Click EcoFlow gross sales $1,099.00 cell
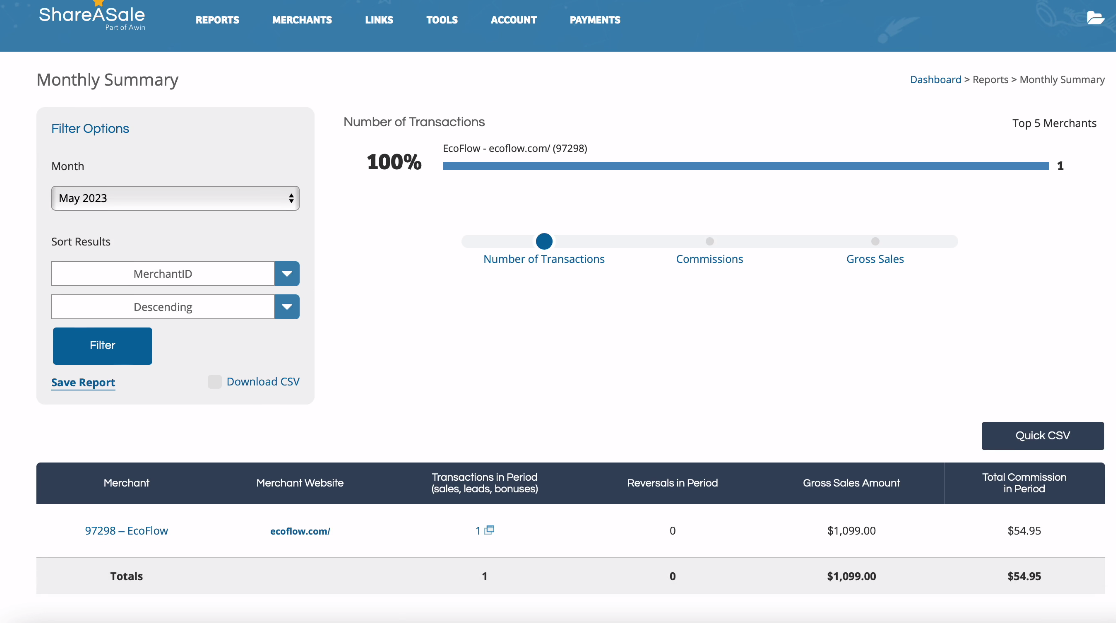The height and width of the screenshot is (623, 1116). tap(851, 530)
